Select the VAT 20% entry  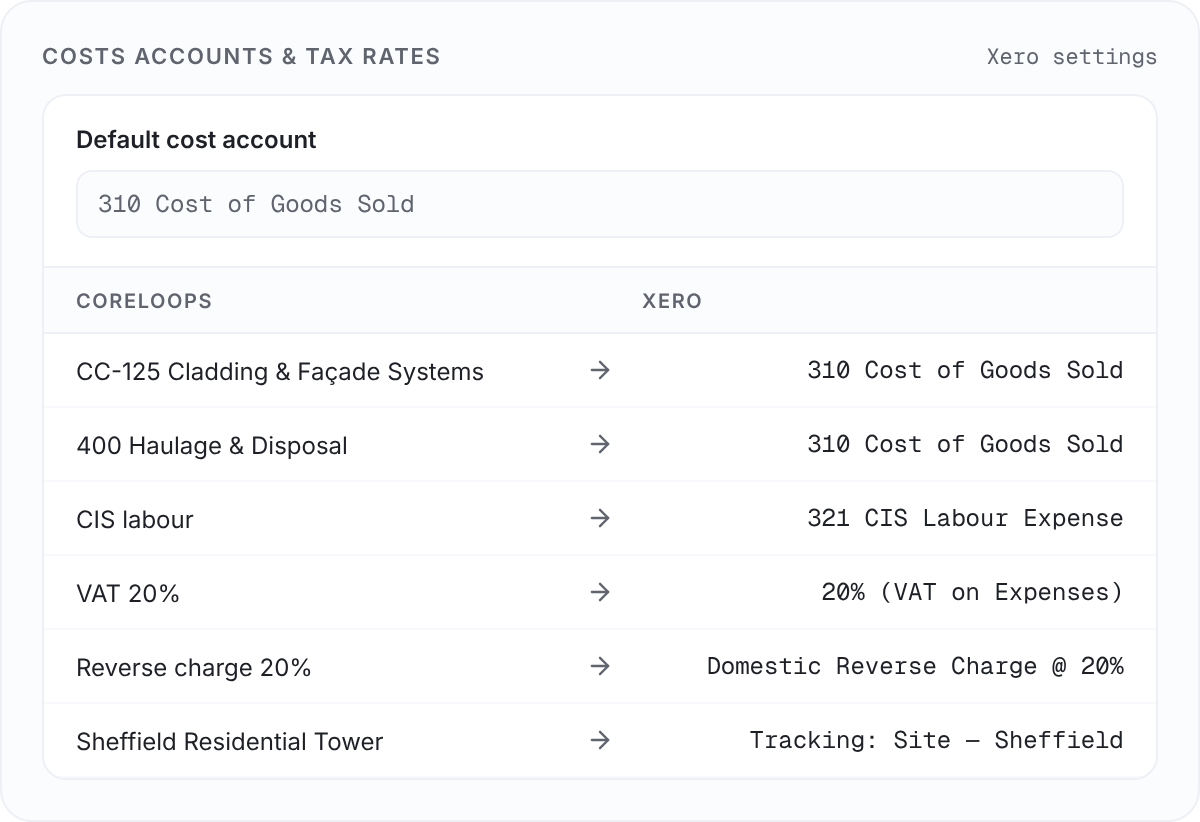[128, 594]
